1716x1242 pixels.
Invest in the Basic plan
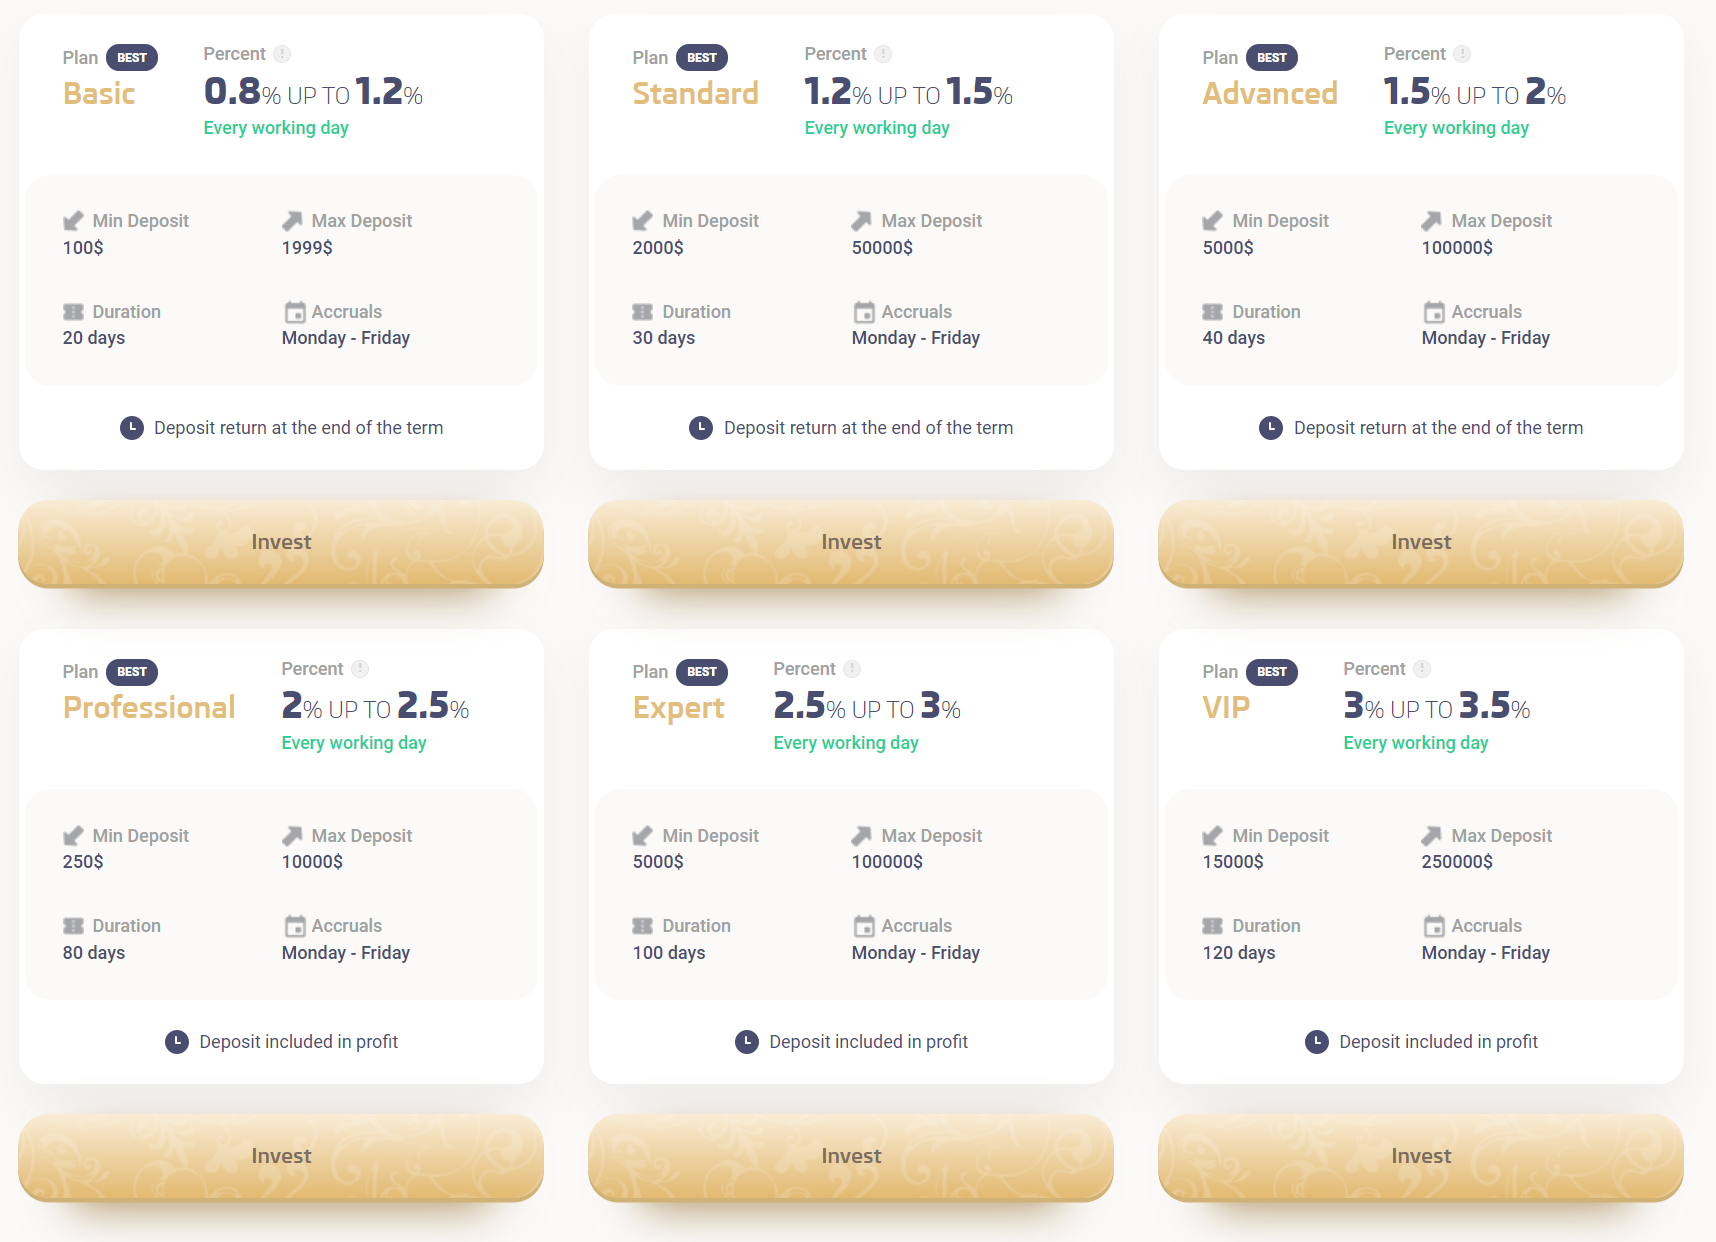(281, 543)
